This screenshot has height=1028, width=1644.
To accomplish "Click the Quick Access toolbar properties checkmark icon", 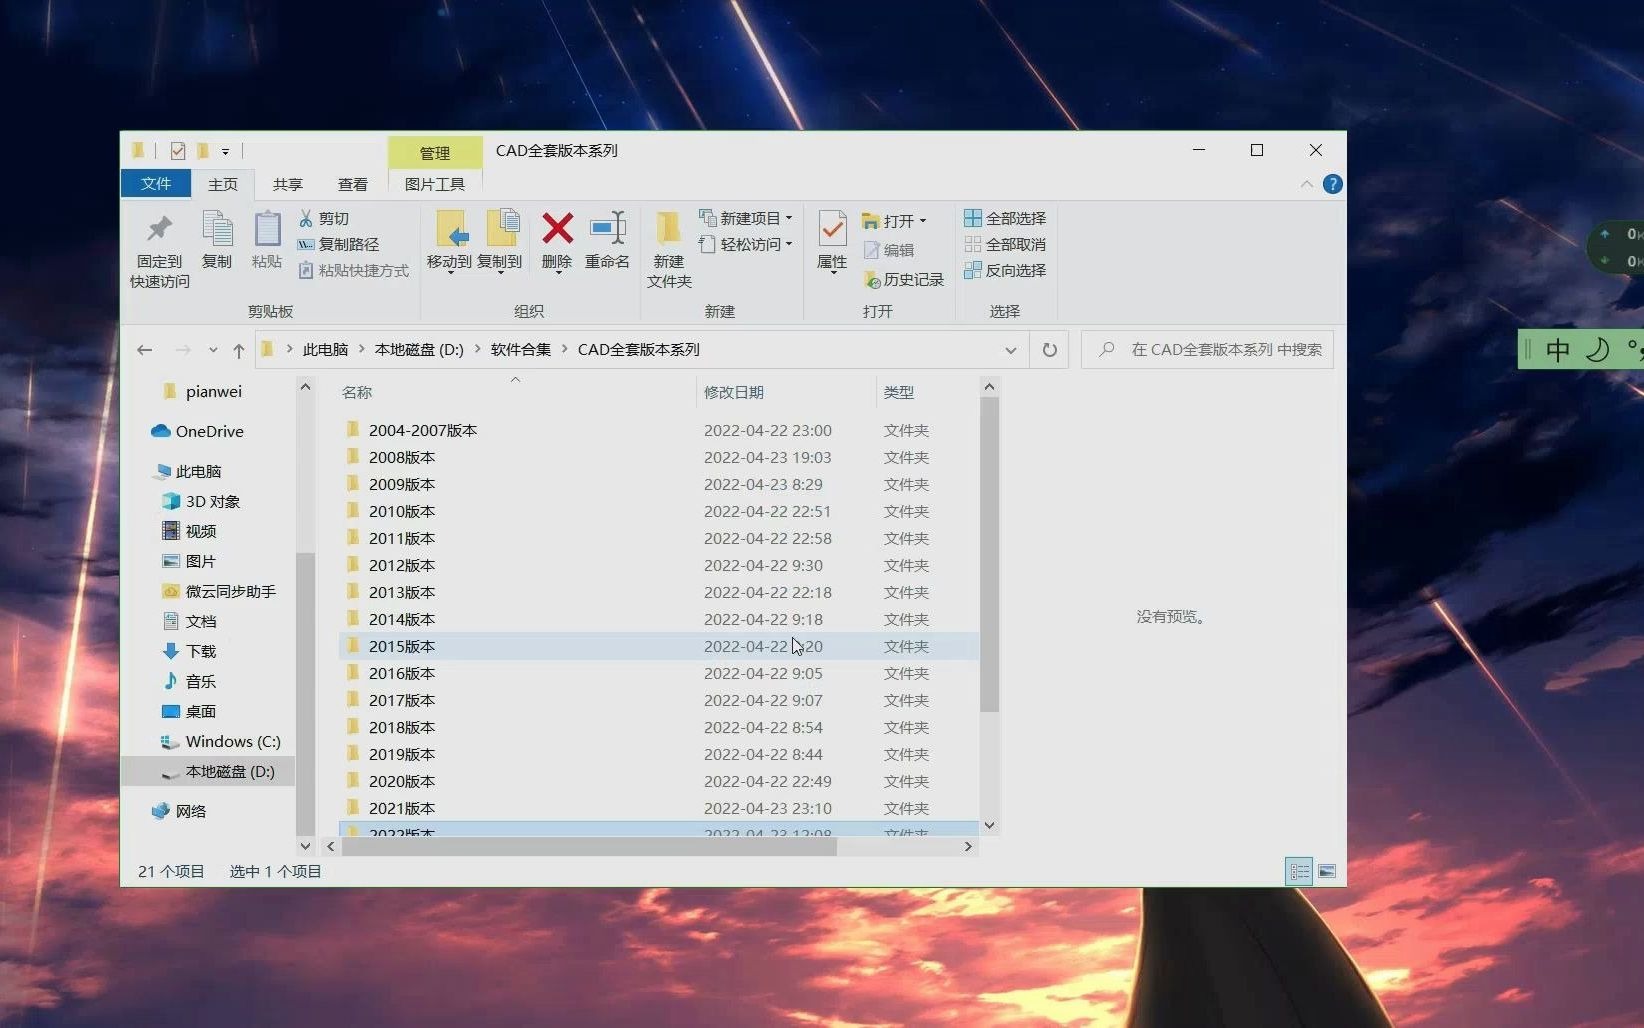I will pyautogui.click(x=178, y=151).
